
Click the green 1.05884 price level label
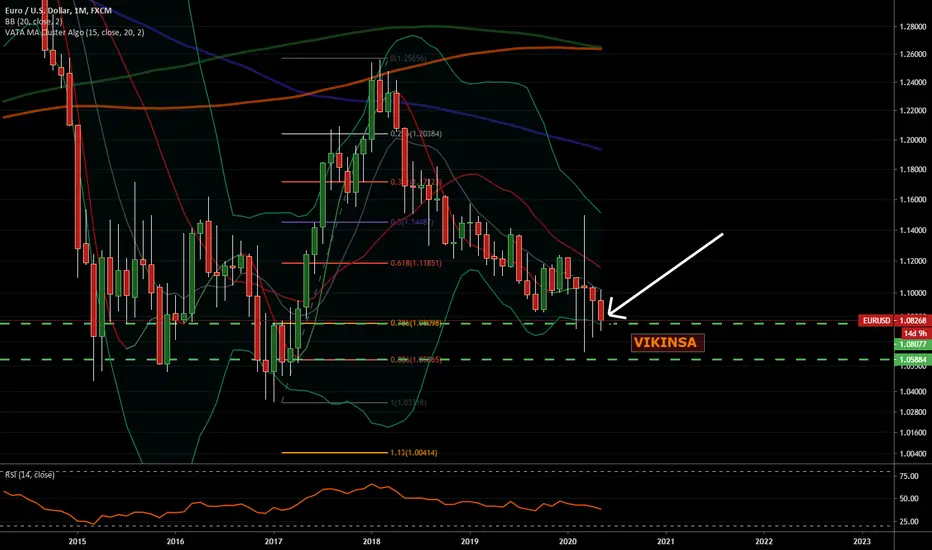(912, 360)
